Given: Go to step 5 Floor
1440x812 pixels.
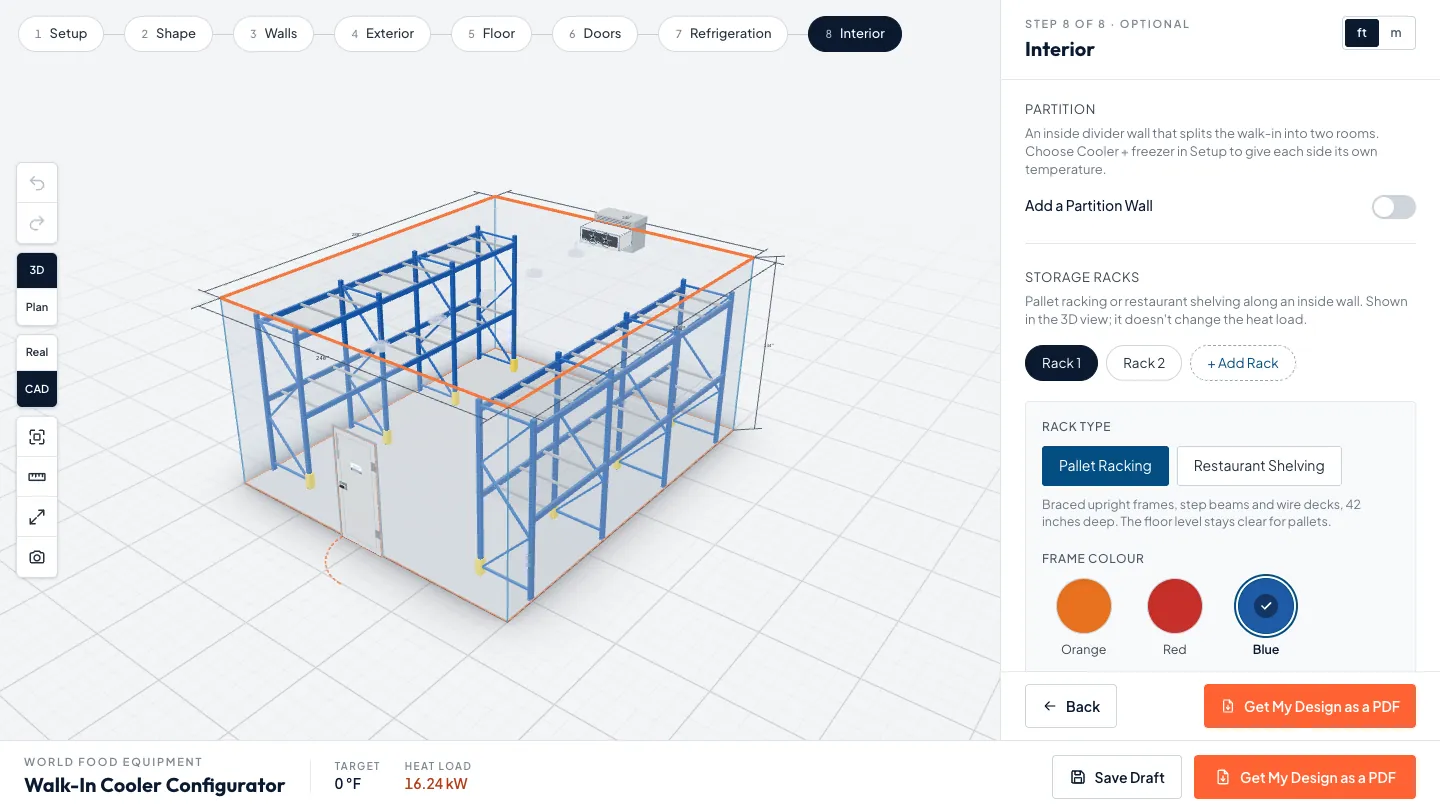Looking at the screenshot, I should tap(491, 33).
